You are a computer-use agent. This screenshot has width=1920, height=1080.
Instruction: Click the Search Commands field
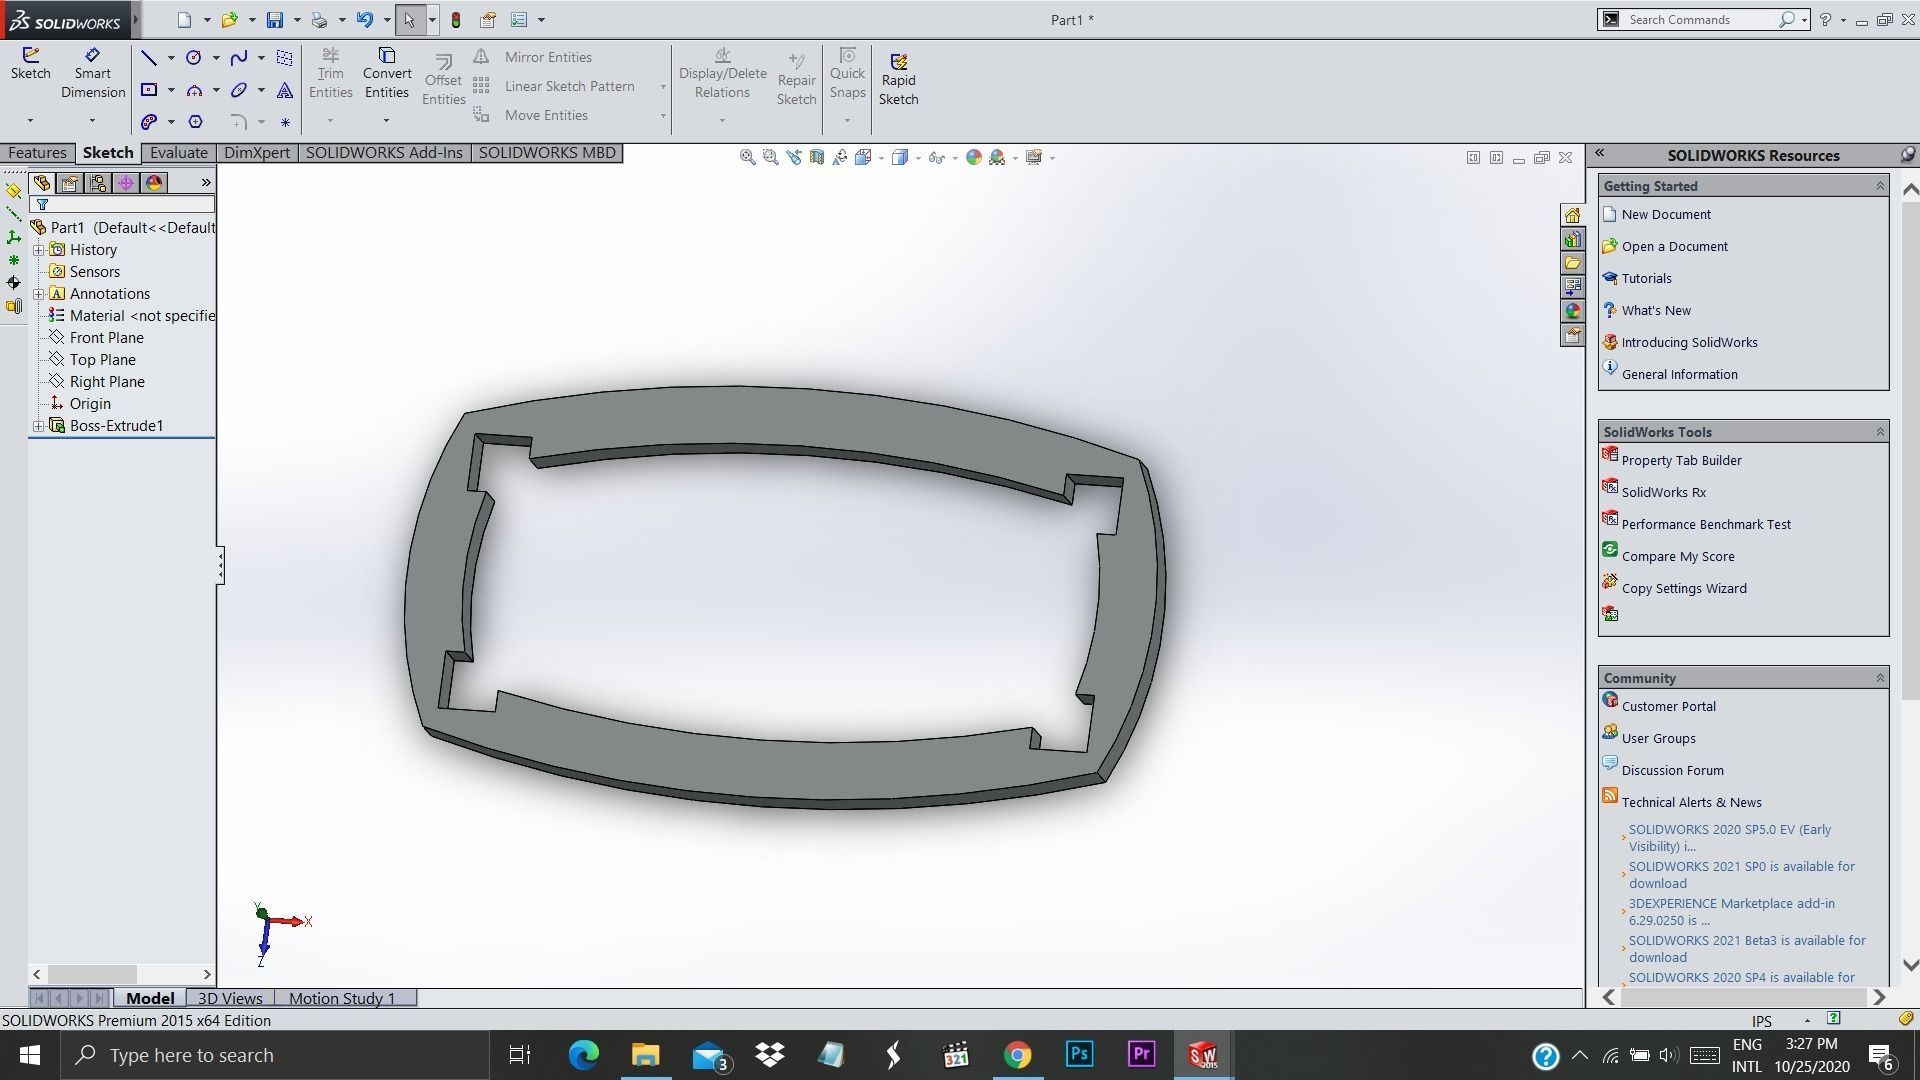pyautogui.click(x=1702, y=20)
